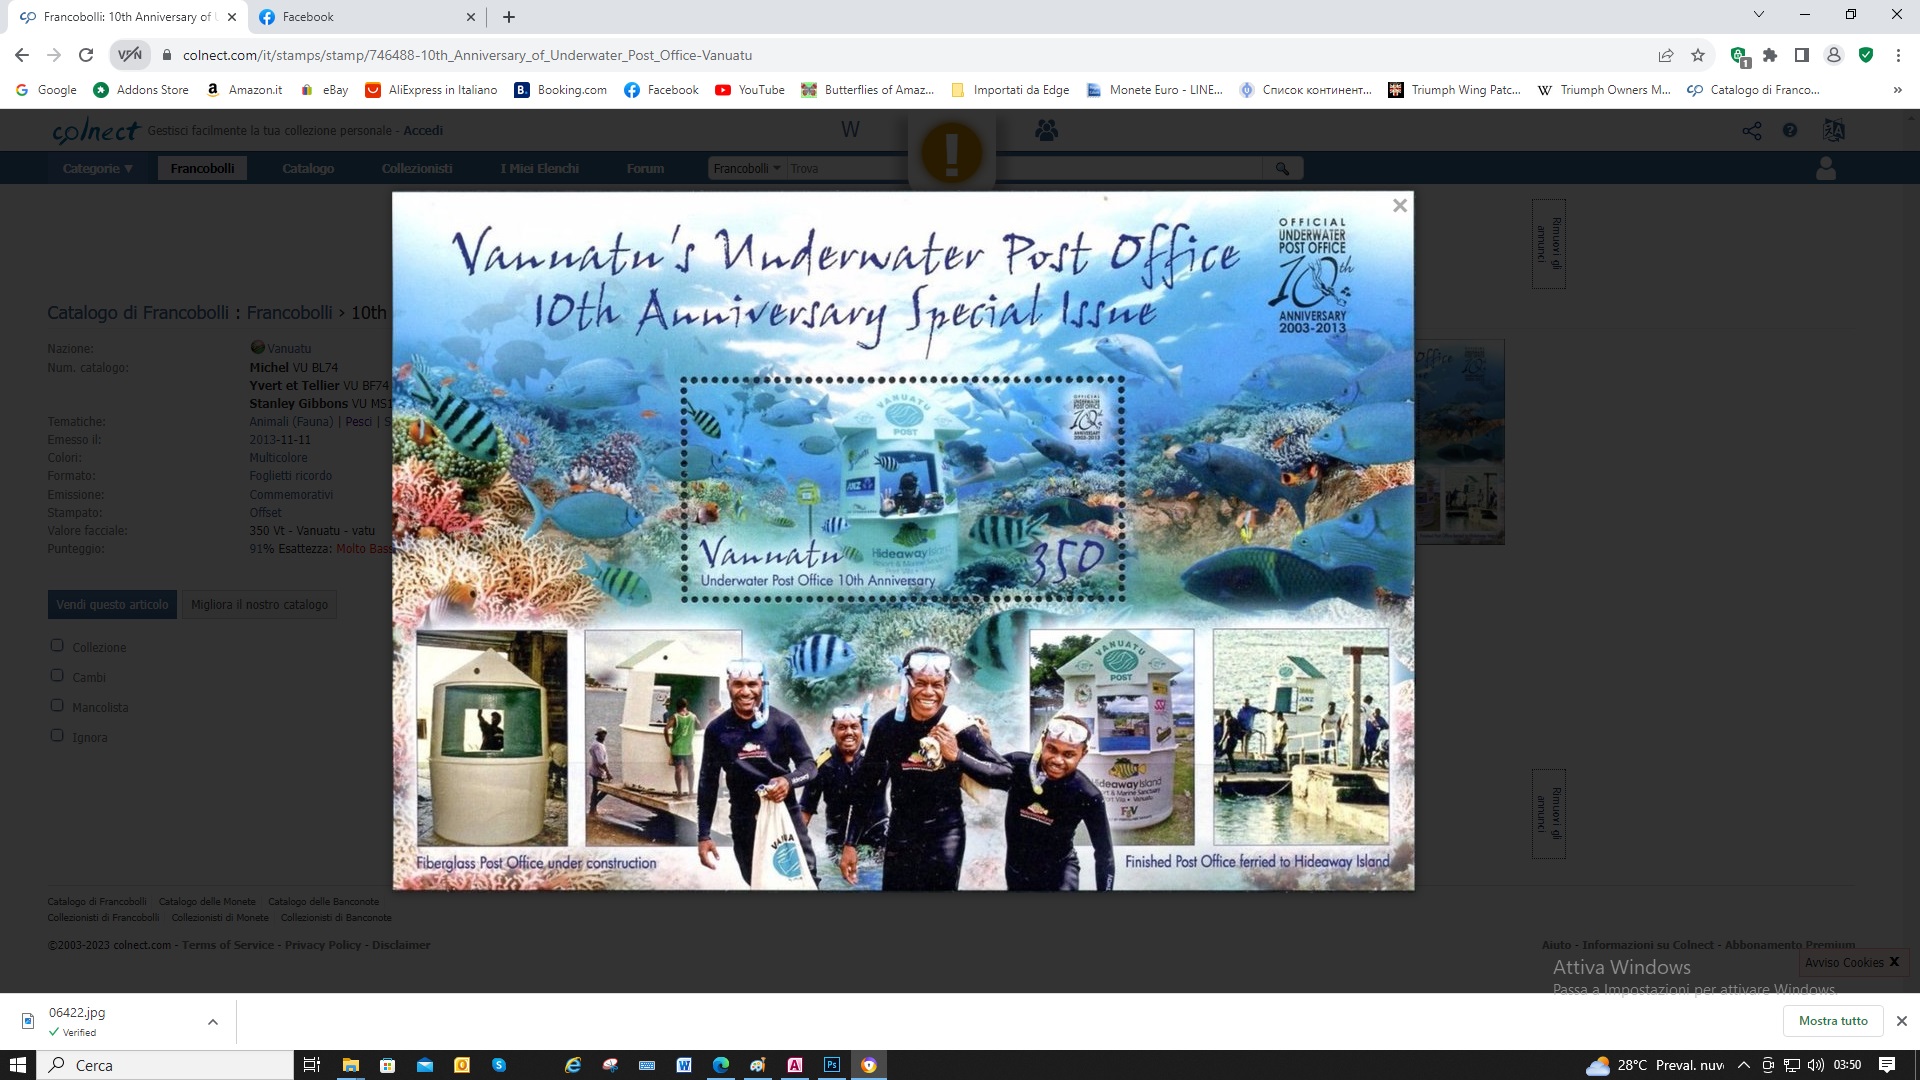
Task: Click the share page icon in address bar
Action: 1666,55
